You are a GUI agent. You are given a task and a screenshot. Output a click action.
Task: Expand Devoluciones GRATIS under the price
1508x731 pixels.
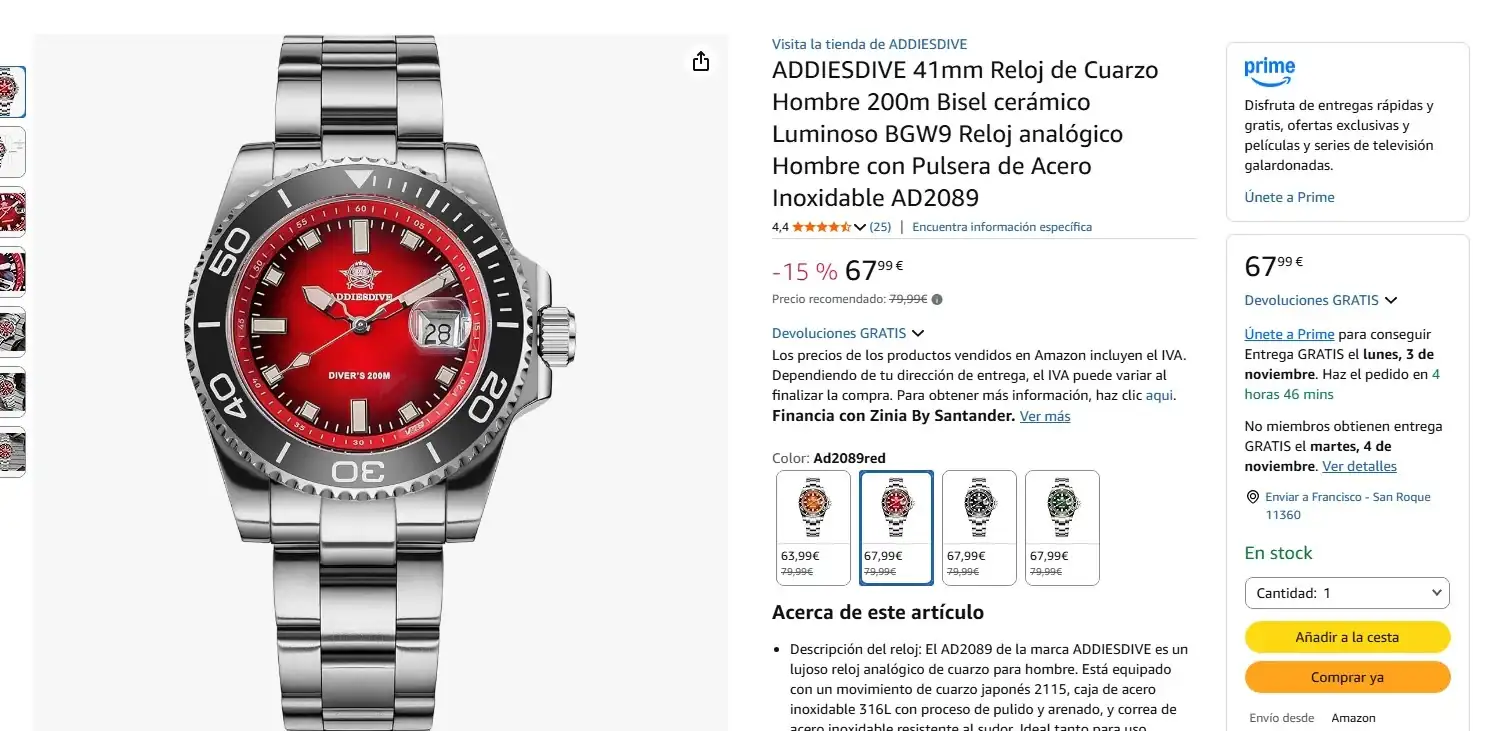point(848,333)
